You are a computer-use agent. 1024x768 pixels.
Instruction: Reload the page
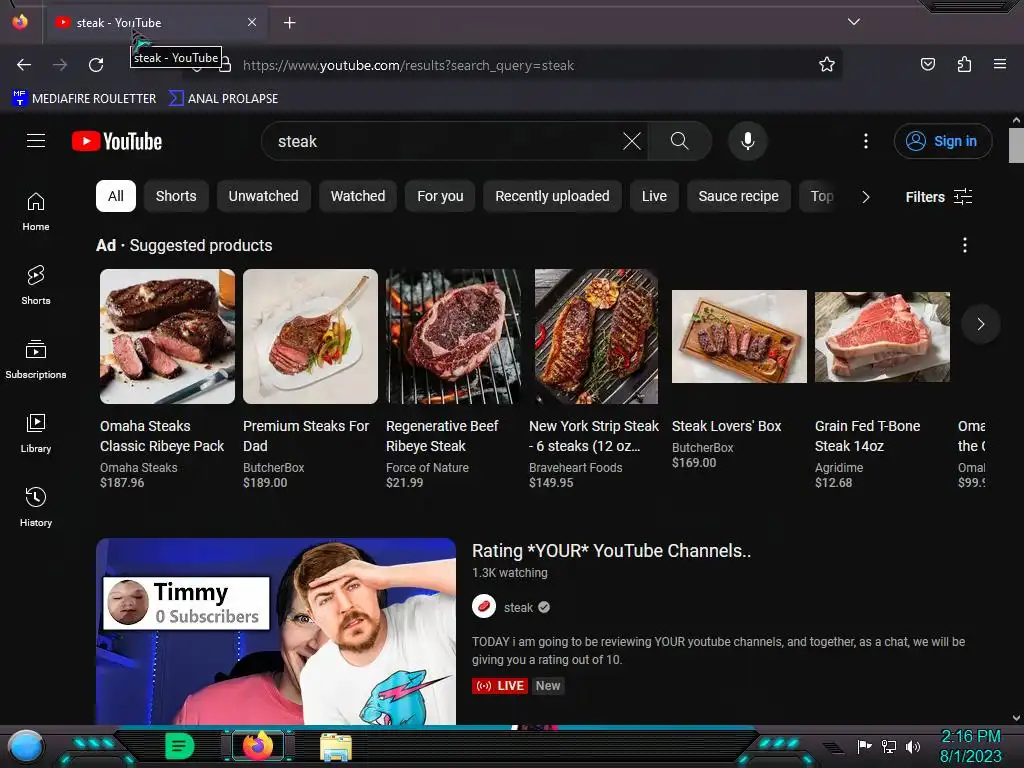[x=96, y=65]
